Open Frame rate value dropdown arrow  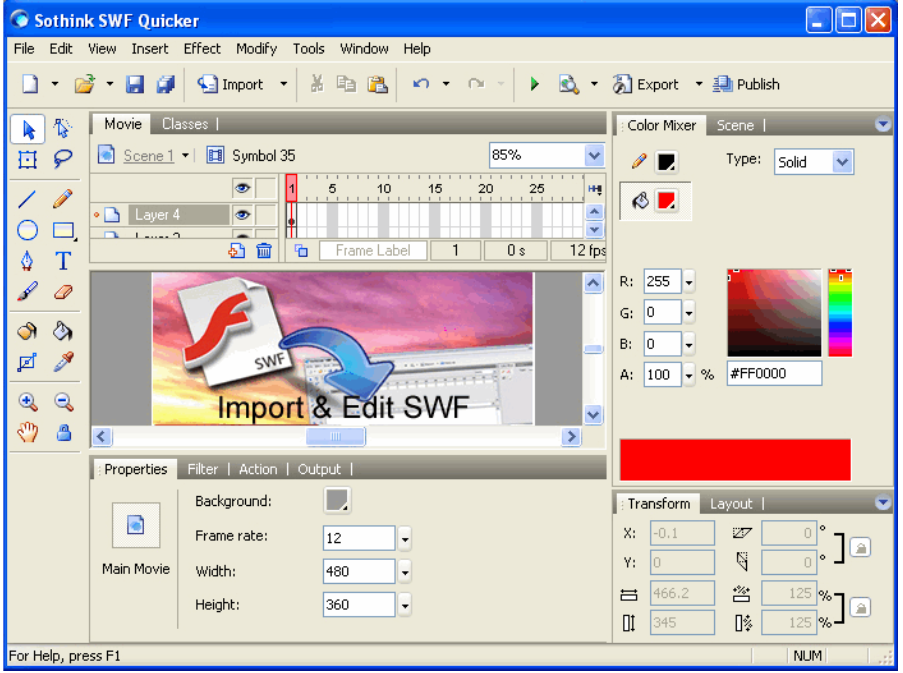click(x=405, y=539)
